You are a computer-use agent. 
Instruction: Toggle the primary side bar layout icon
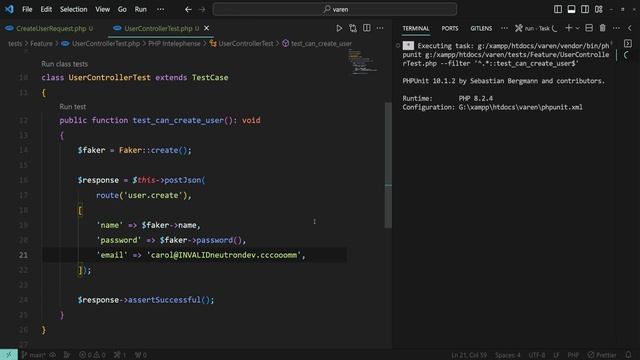[x=558, y=9]
